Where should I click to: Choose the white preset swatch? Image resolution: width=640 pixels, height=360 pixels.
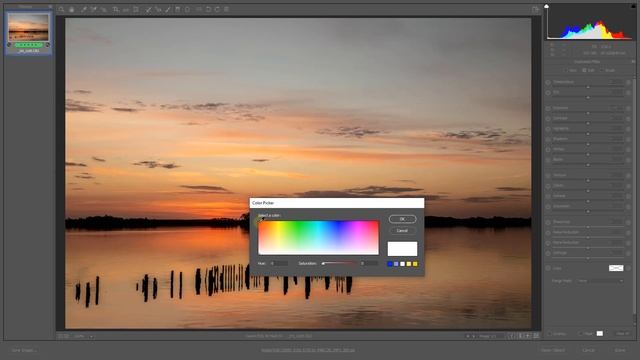coord(402,264)
